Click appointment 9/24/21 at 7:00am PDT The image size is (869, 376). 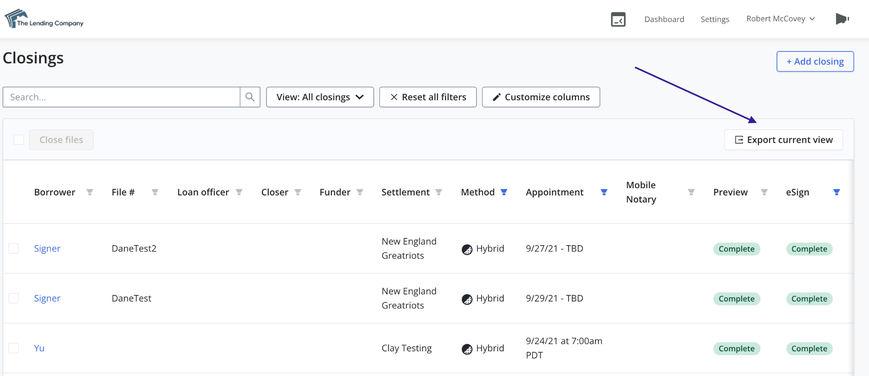(x=564, y=348)
